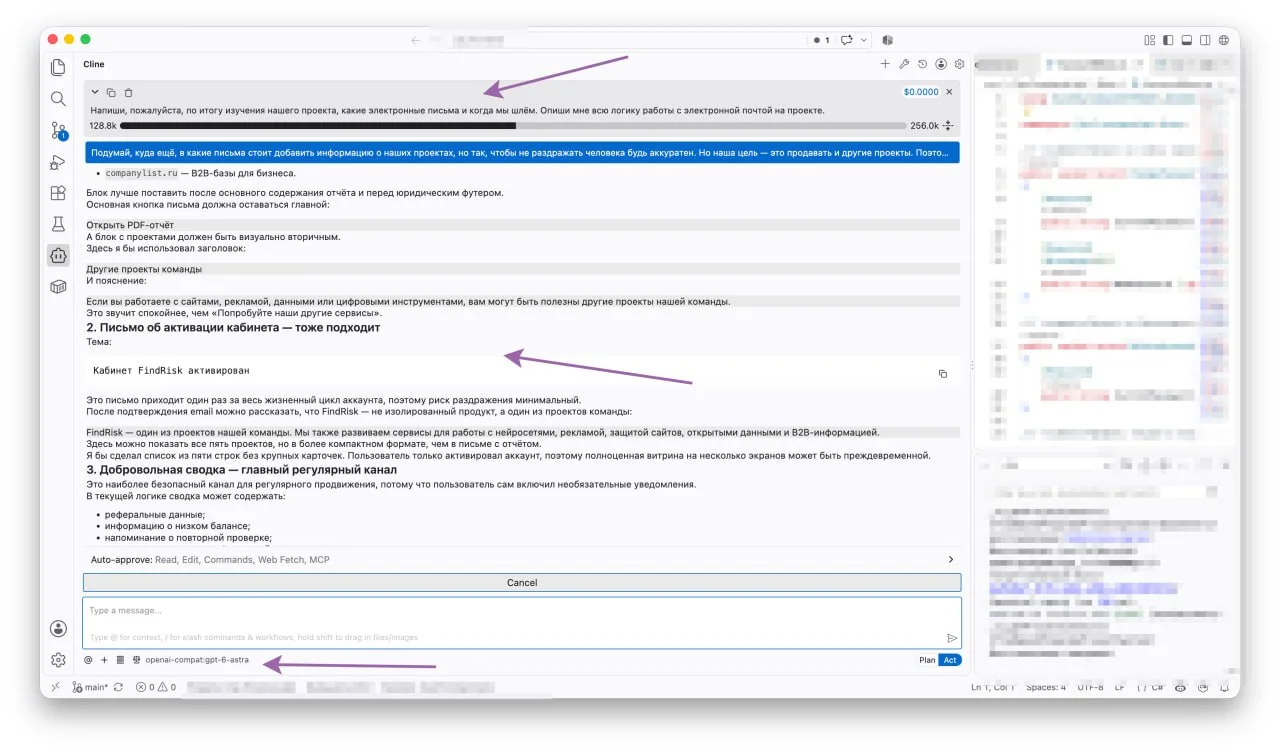
Task: Click the Cancel button
Action: click(522, 582)
